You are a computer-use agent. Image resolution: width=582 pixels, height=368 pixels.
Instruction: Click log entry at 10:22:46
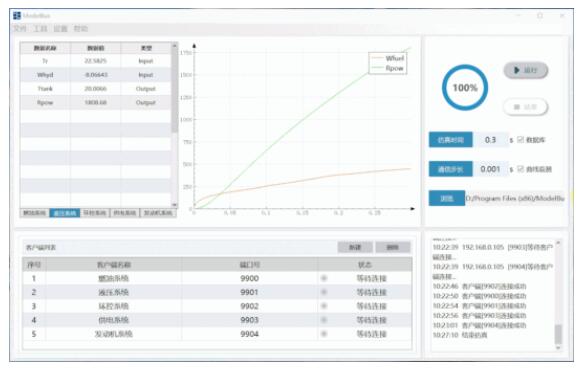coord(480,286)
